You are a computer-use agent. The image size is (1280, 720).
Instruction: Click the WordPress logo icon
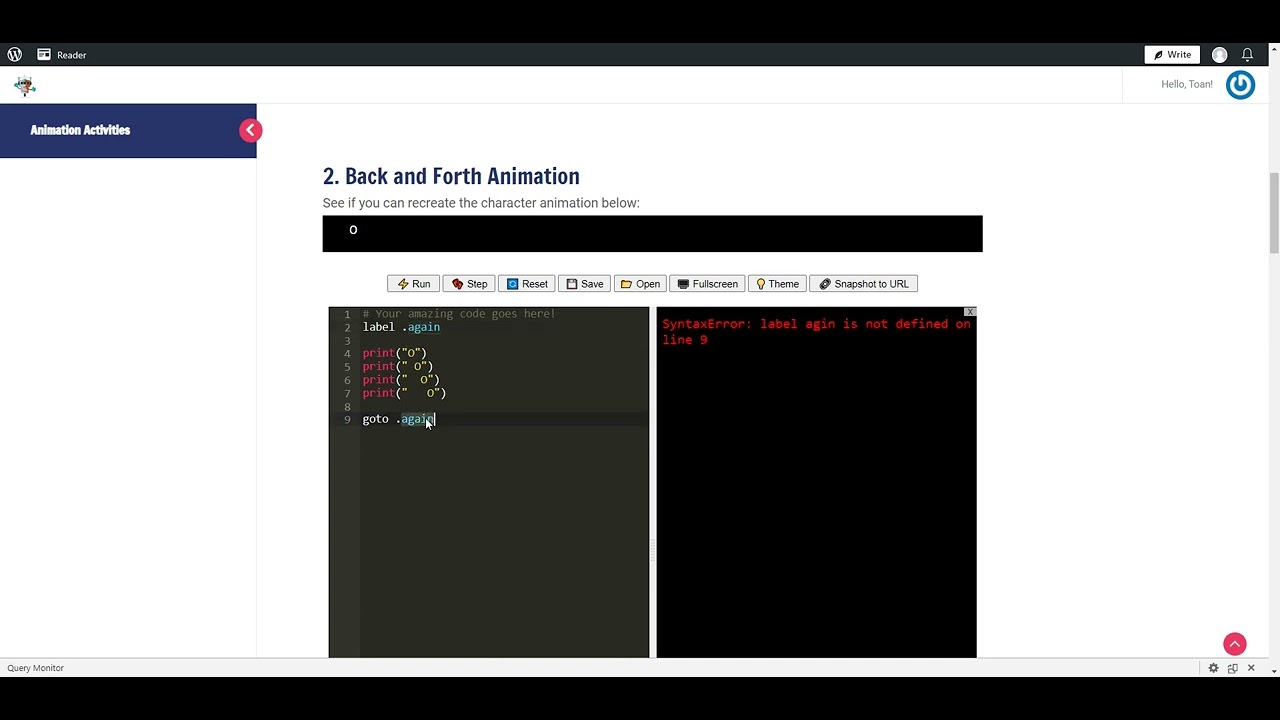point(14,55)
